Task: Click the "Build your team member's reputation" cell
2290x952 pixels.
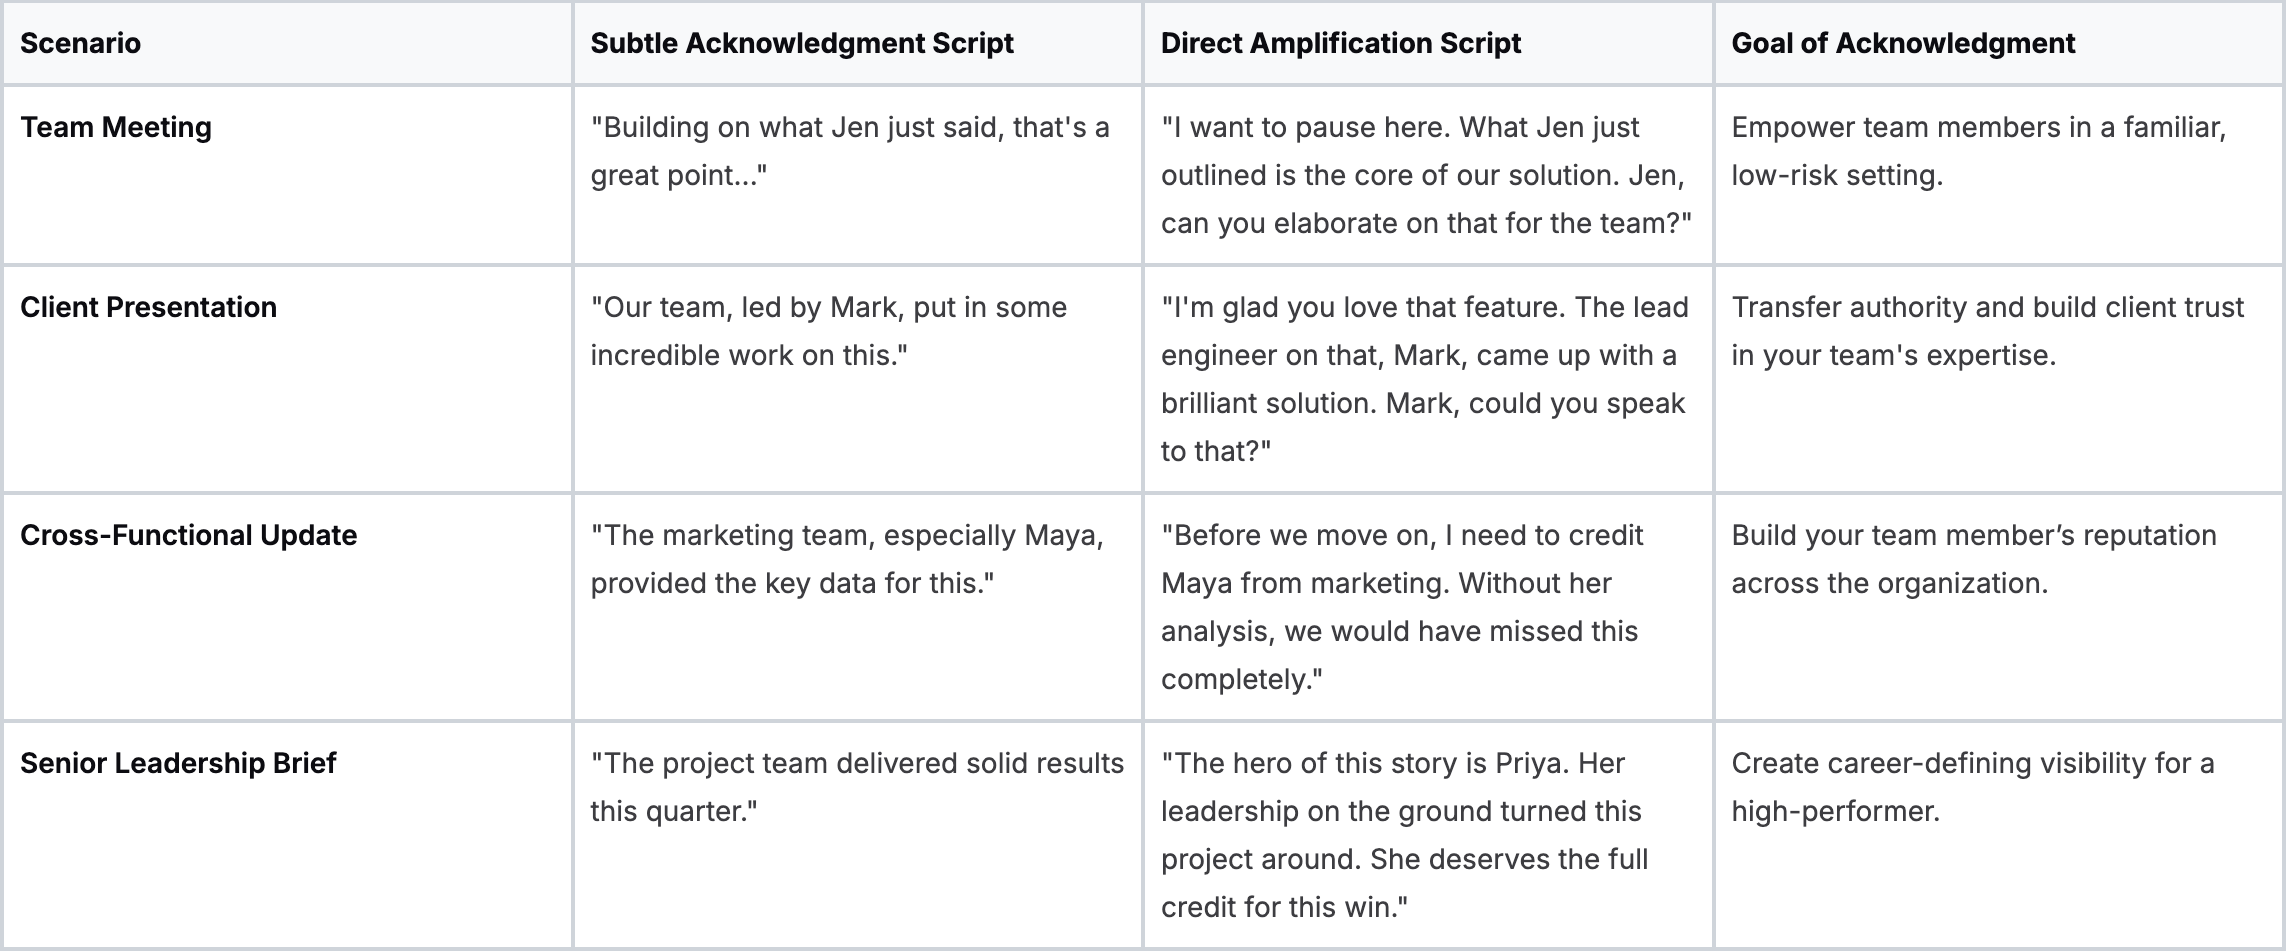Action: 1973,559
